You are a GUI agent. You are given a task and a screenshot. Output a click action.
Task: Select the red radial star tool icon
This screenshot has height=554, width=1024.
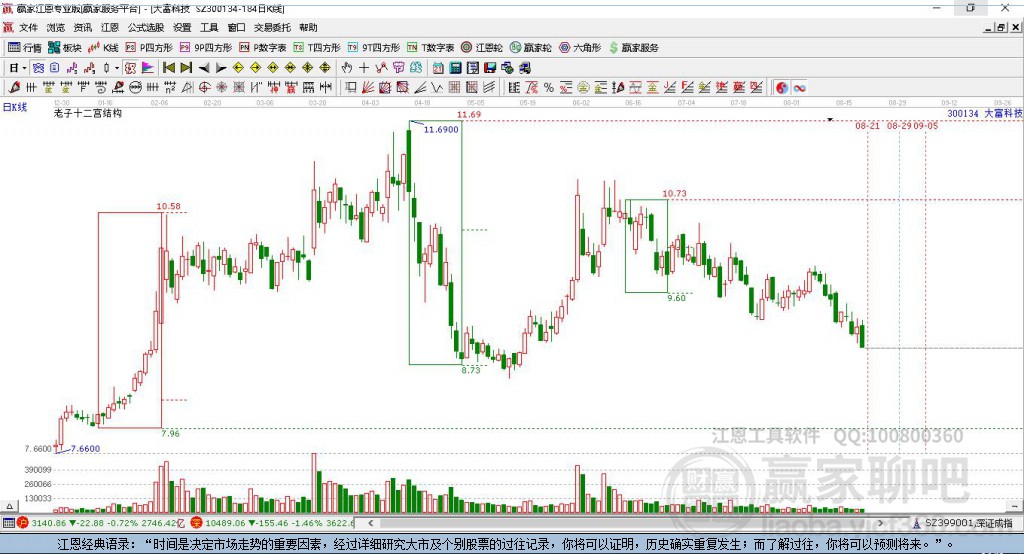(221, 88)
